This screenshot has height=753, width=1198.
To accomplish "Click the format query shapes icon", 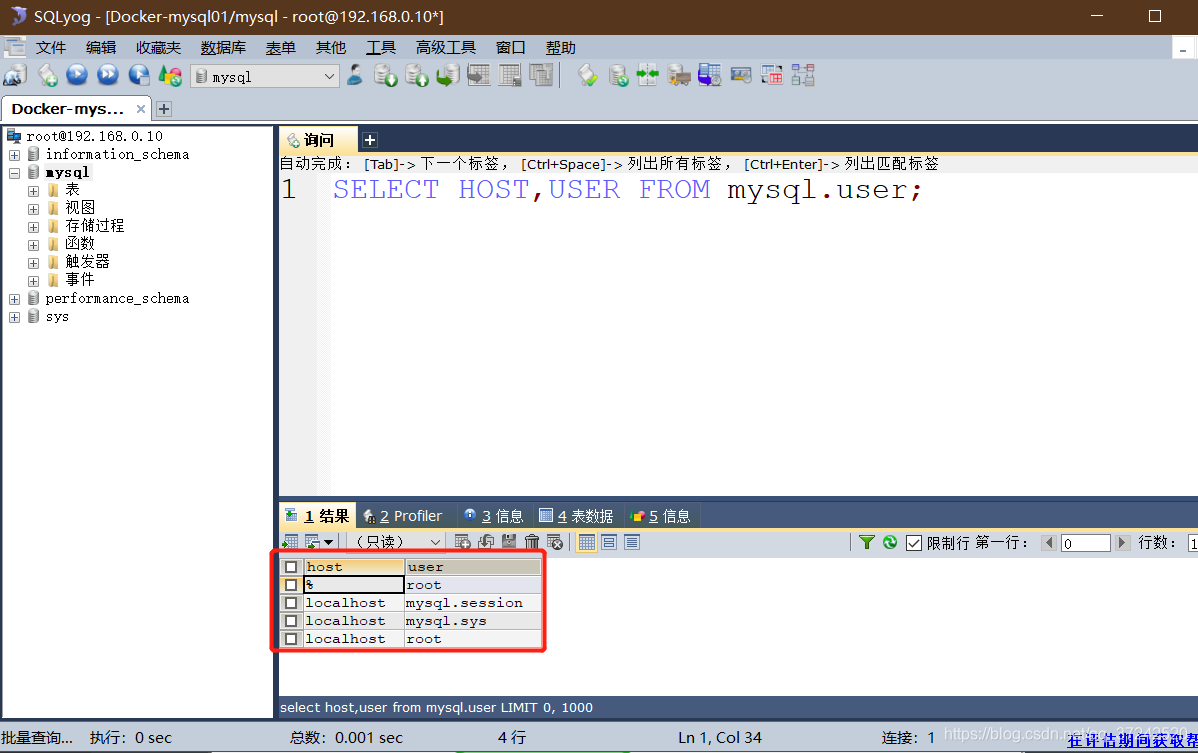I will click(170, 76).
